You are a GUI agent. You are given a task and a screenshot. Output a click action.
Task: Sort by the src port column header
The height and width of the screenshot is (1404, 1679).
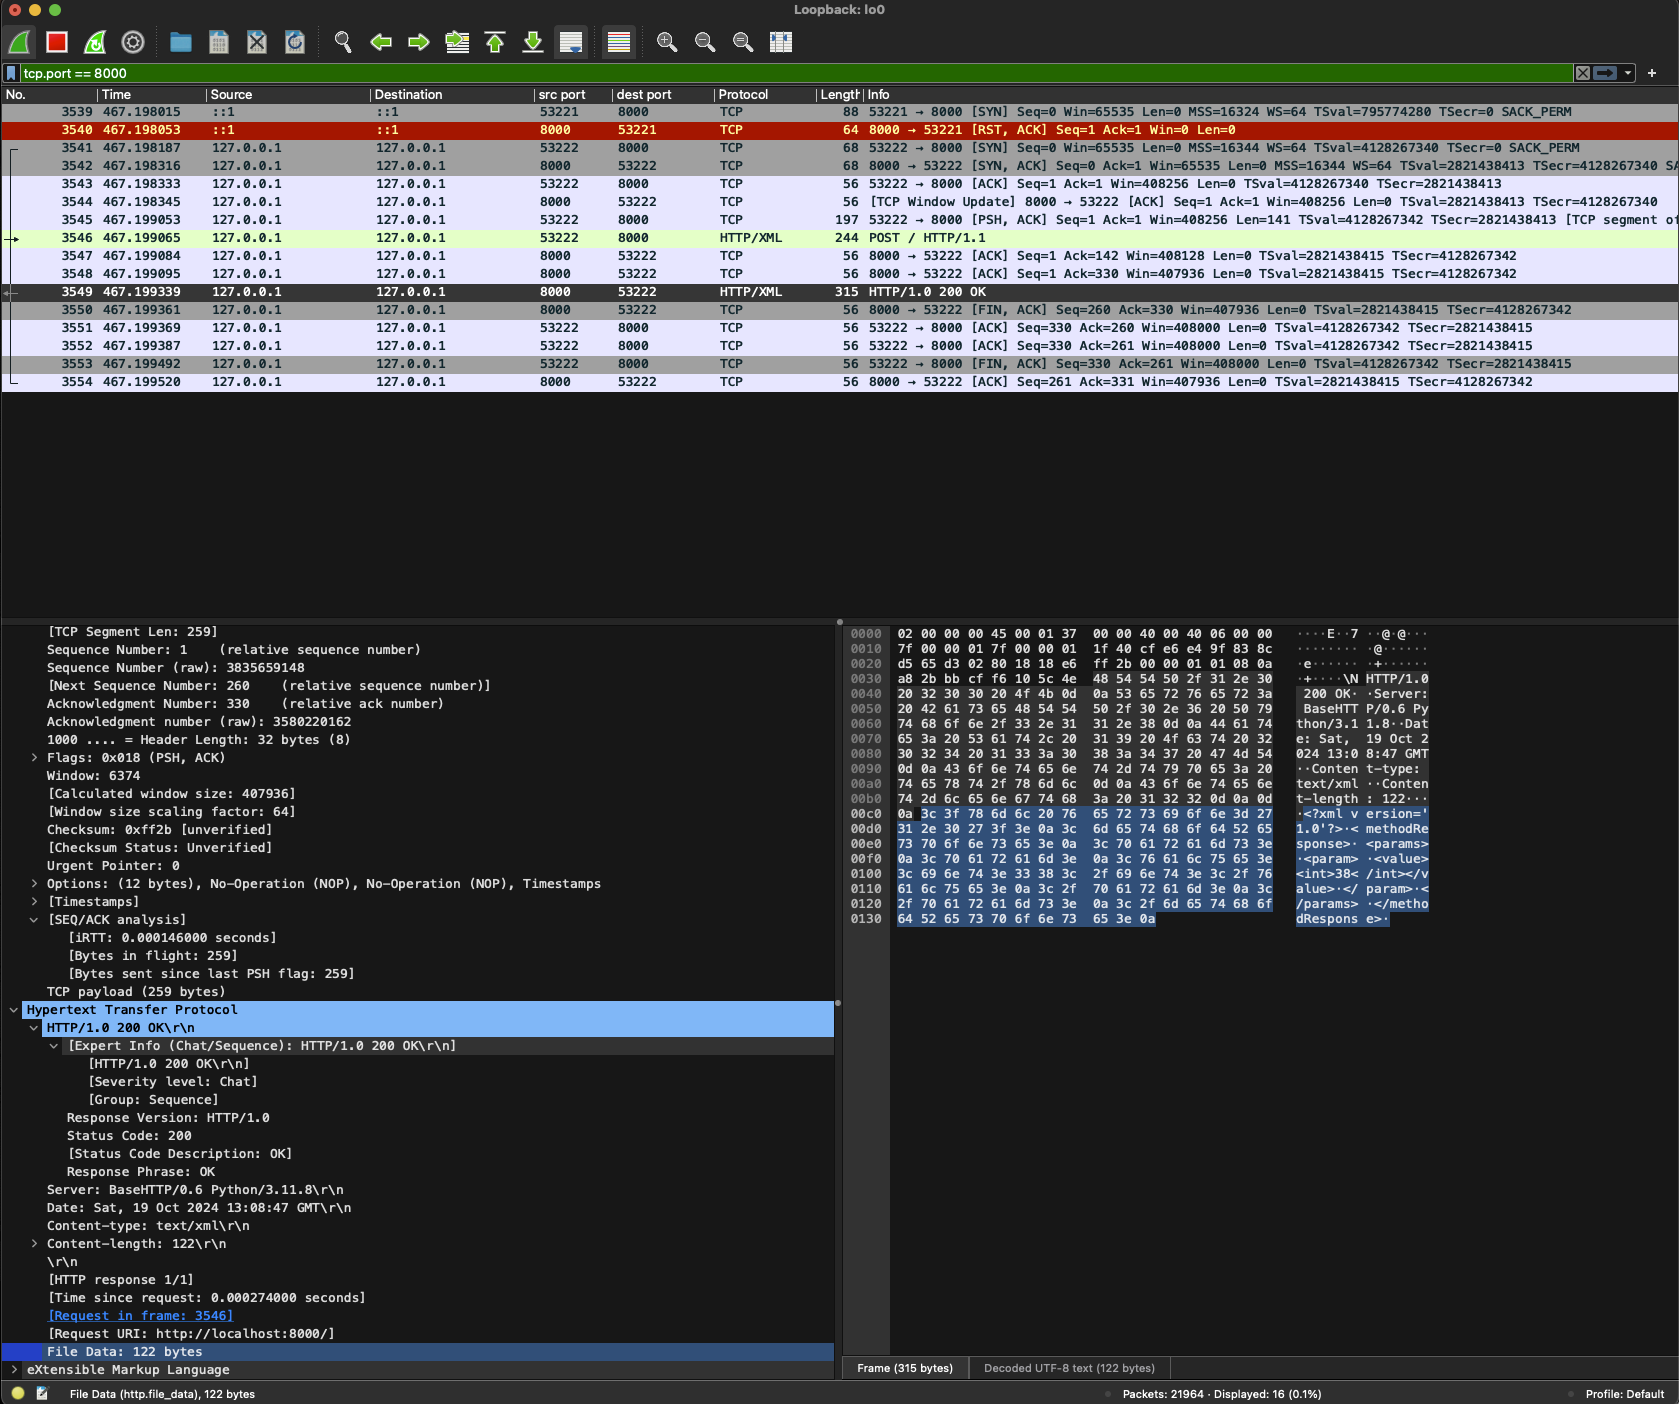pos(574,95)
